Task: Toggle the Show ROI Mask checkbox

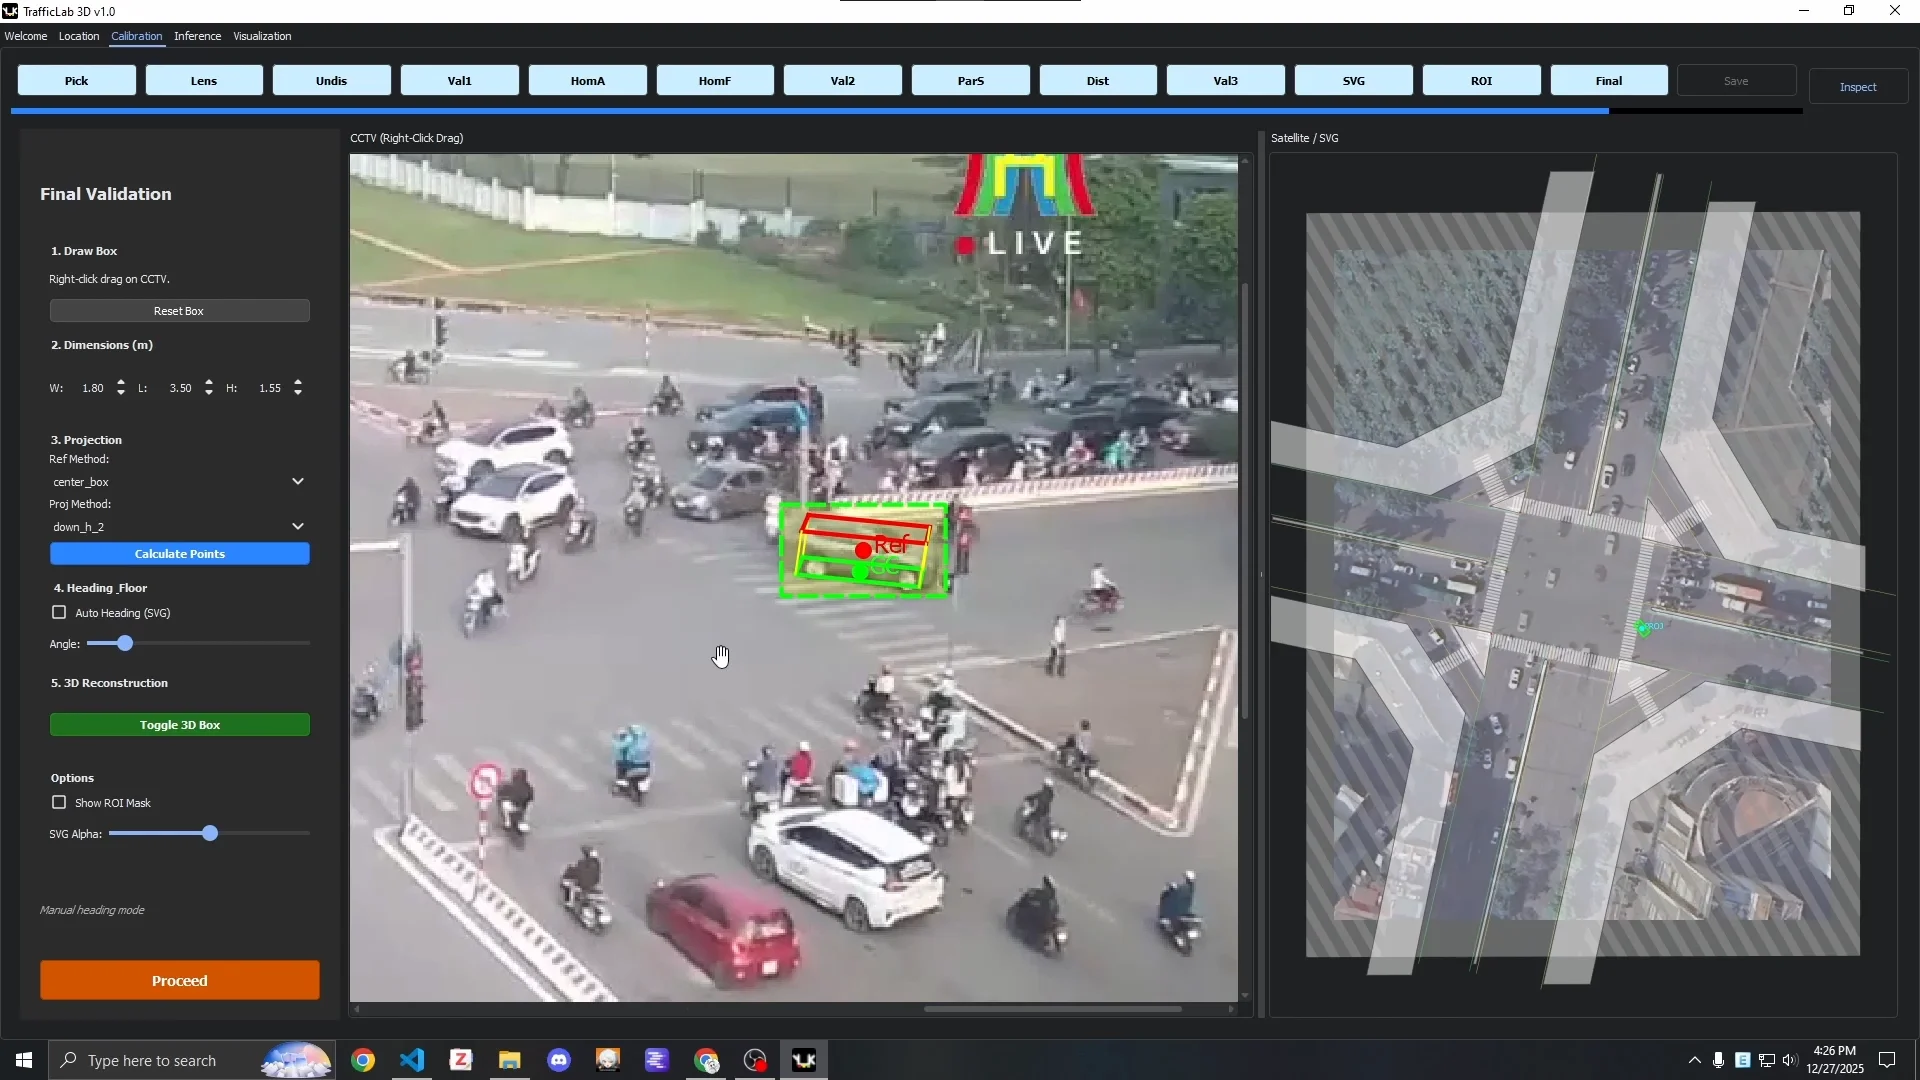Action: coord(59,803)
